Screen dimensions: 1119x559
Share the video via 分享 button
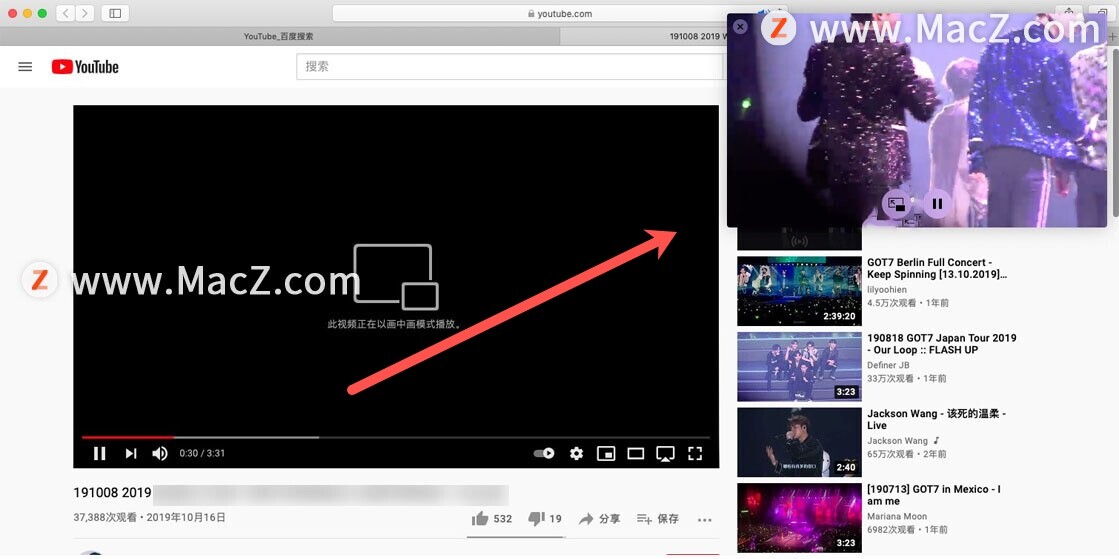[x=599, y=519]
